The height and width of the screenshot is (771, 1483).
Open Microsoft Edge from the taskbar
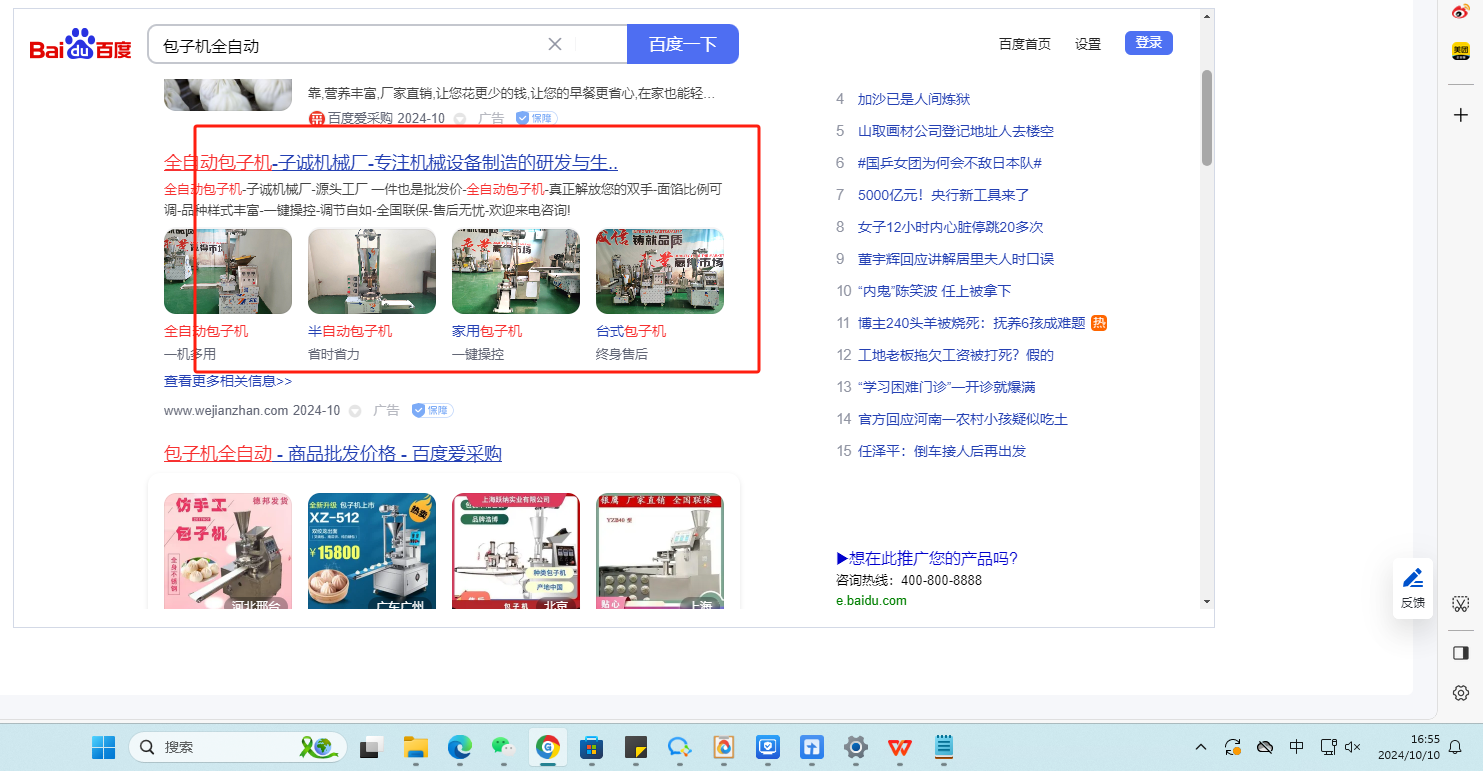pos(459,747)
